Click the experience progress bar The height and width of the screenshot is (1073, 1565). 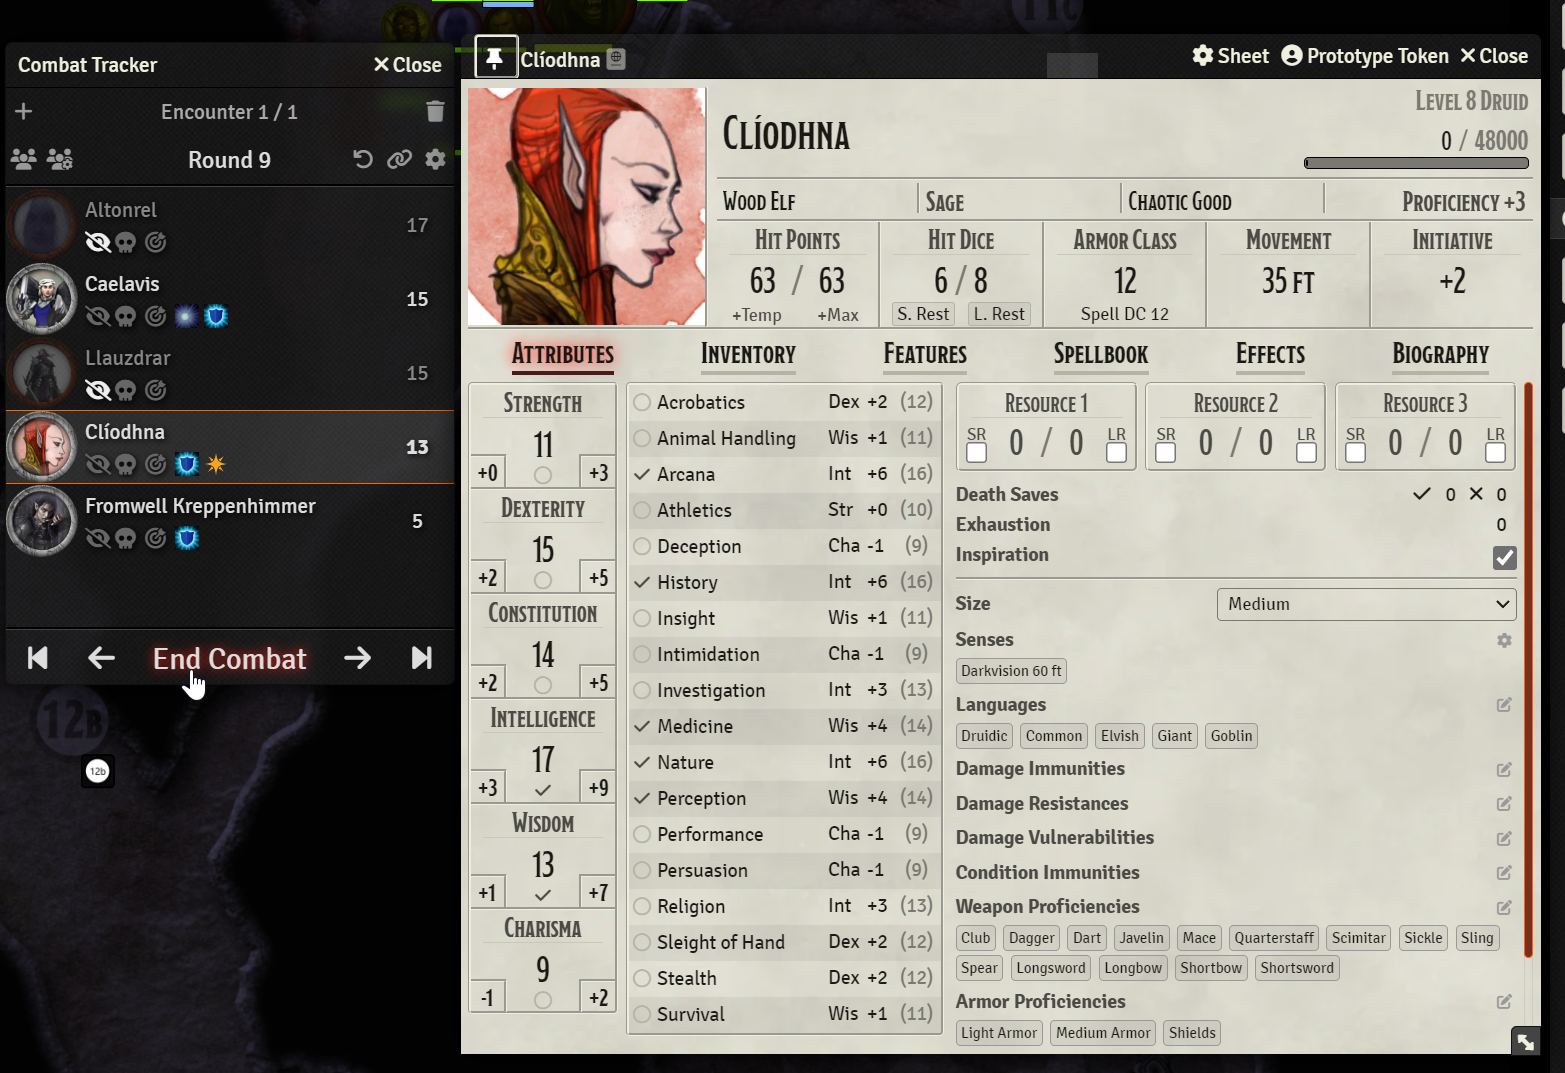(1416, 163)
